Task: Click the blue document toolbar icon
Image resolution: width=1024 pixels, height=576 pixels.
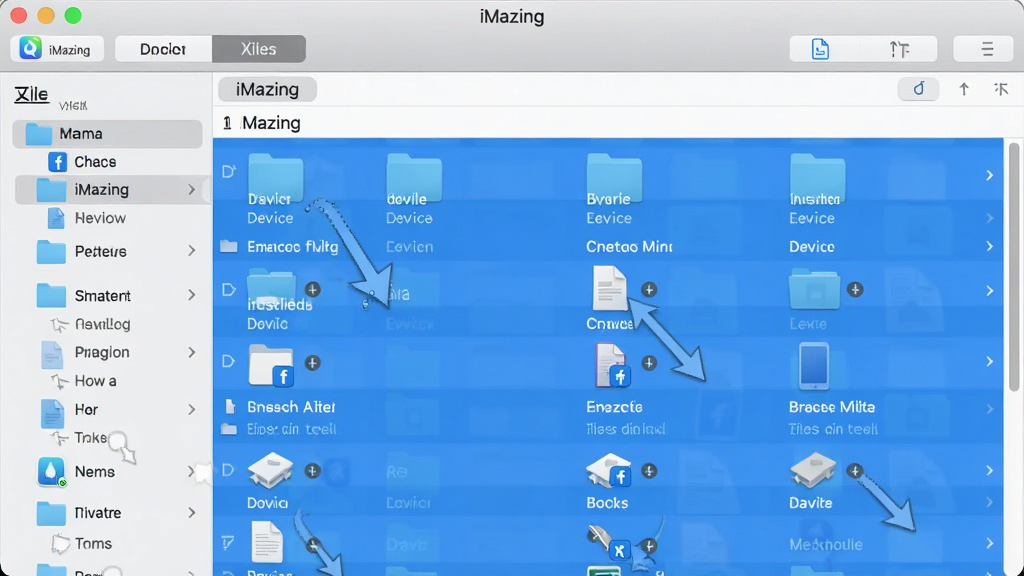Action: tap(820, 49)
